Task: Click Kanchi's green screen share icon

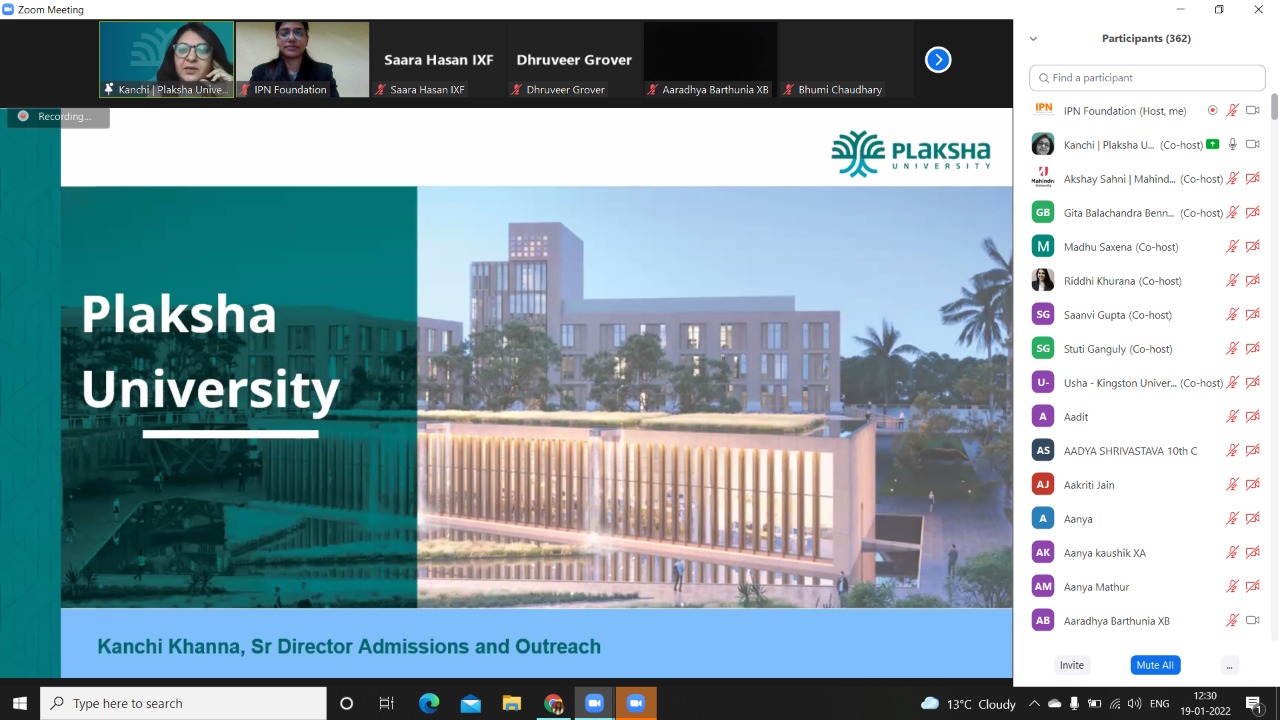Action: point(1212,145)
